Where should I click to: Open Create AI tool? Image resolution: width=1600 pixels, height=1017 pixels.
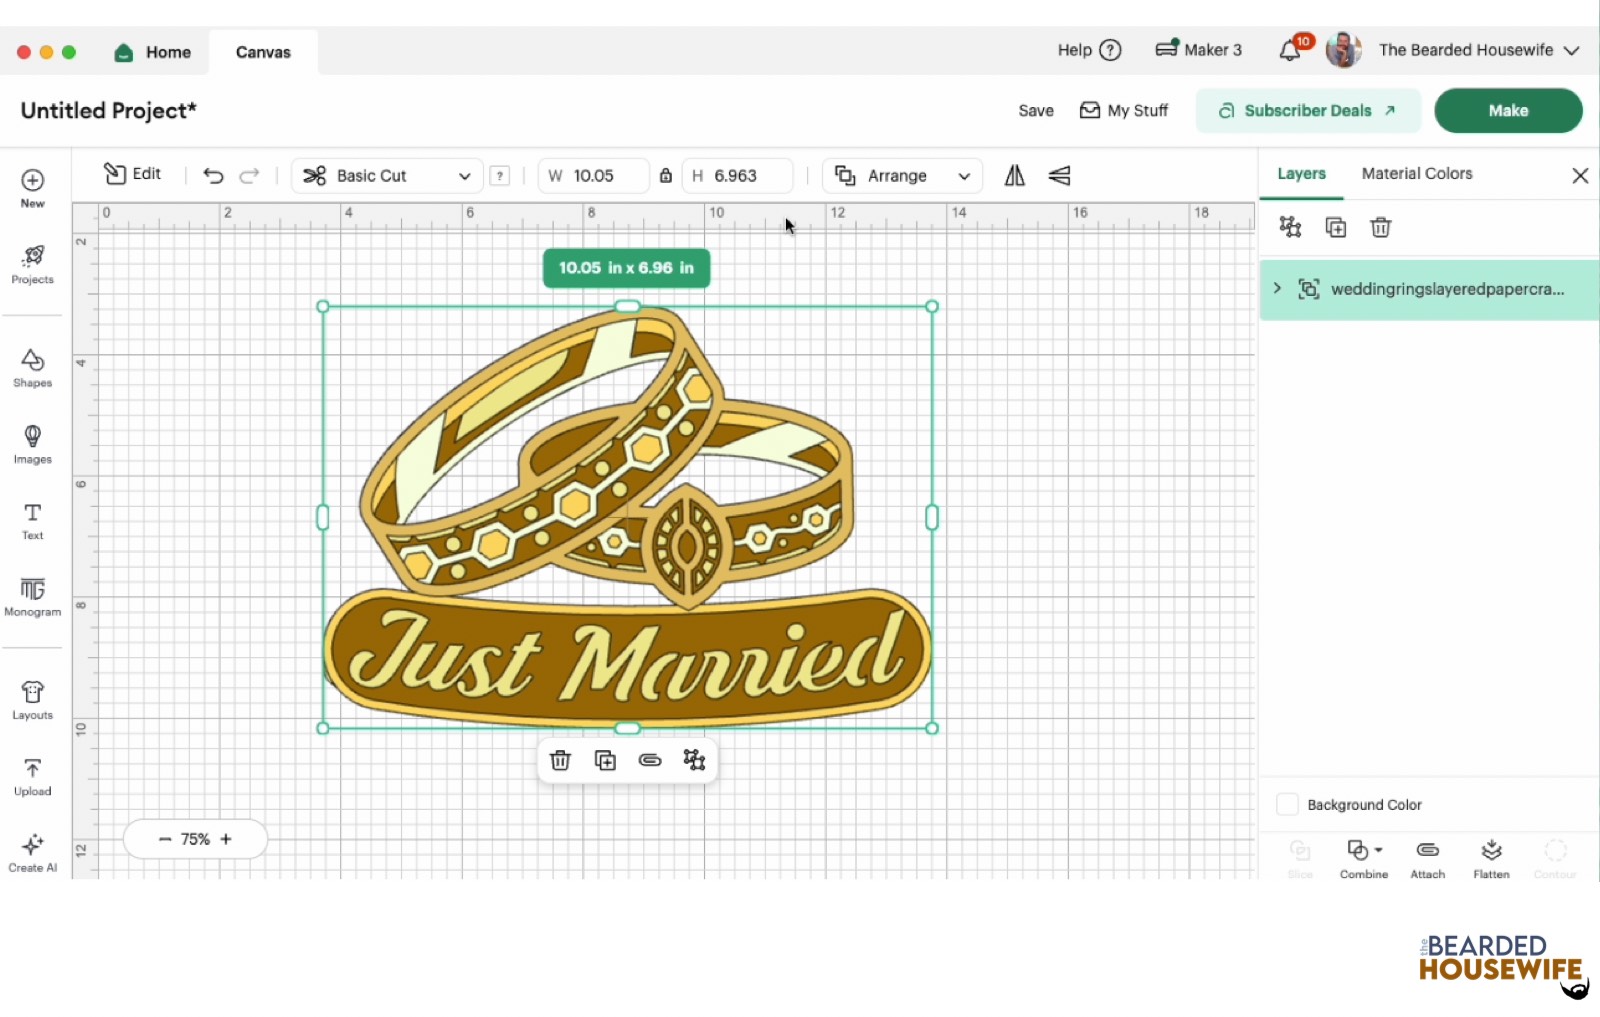32,852
